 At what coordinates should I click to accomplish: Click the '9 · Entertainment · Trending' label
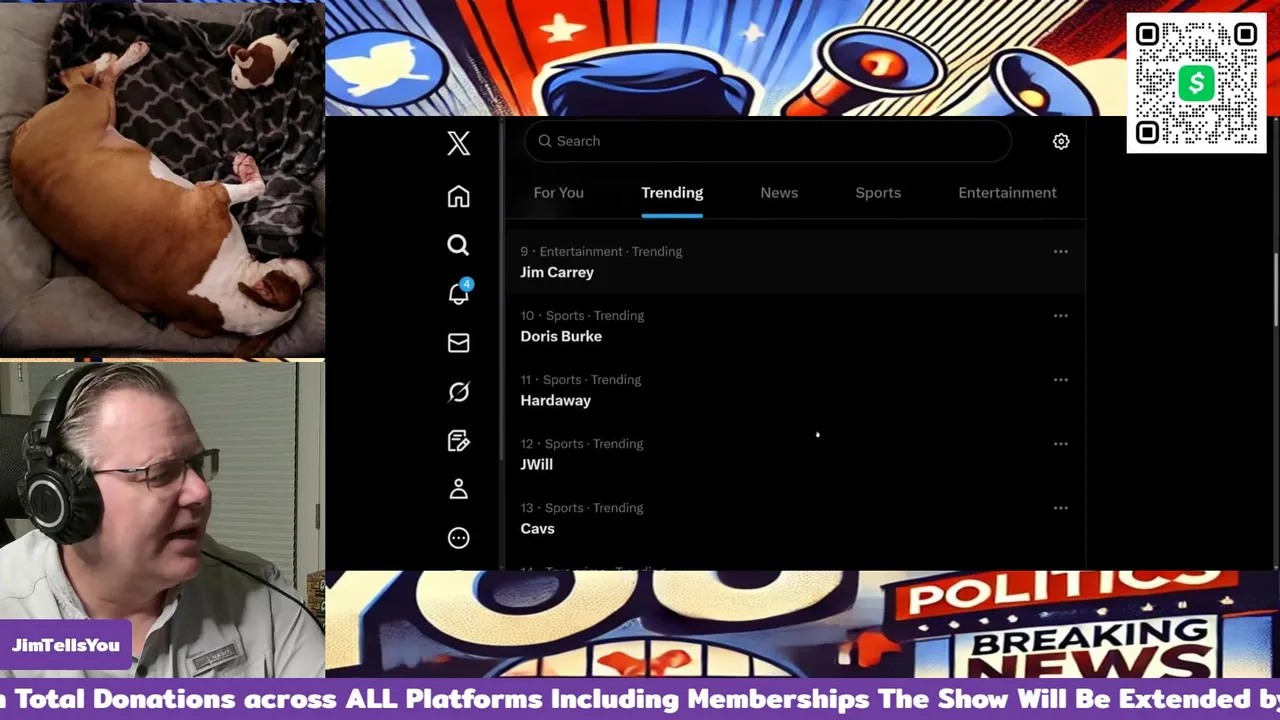[x=601, y=251]
